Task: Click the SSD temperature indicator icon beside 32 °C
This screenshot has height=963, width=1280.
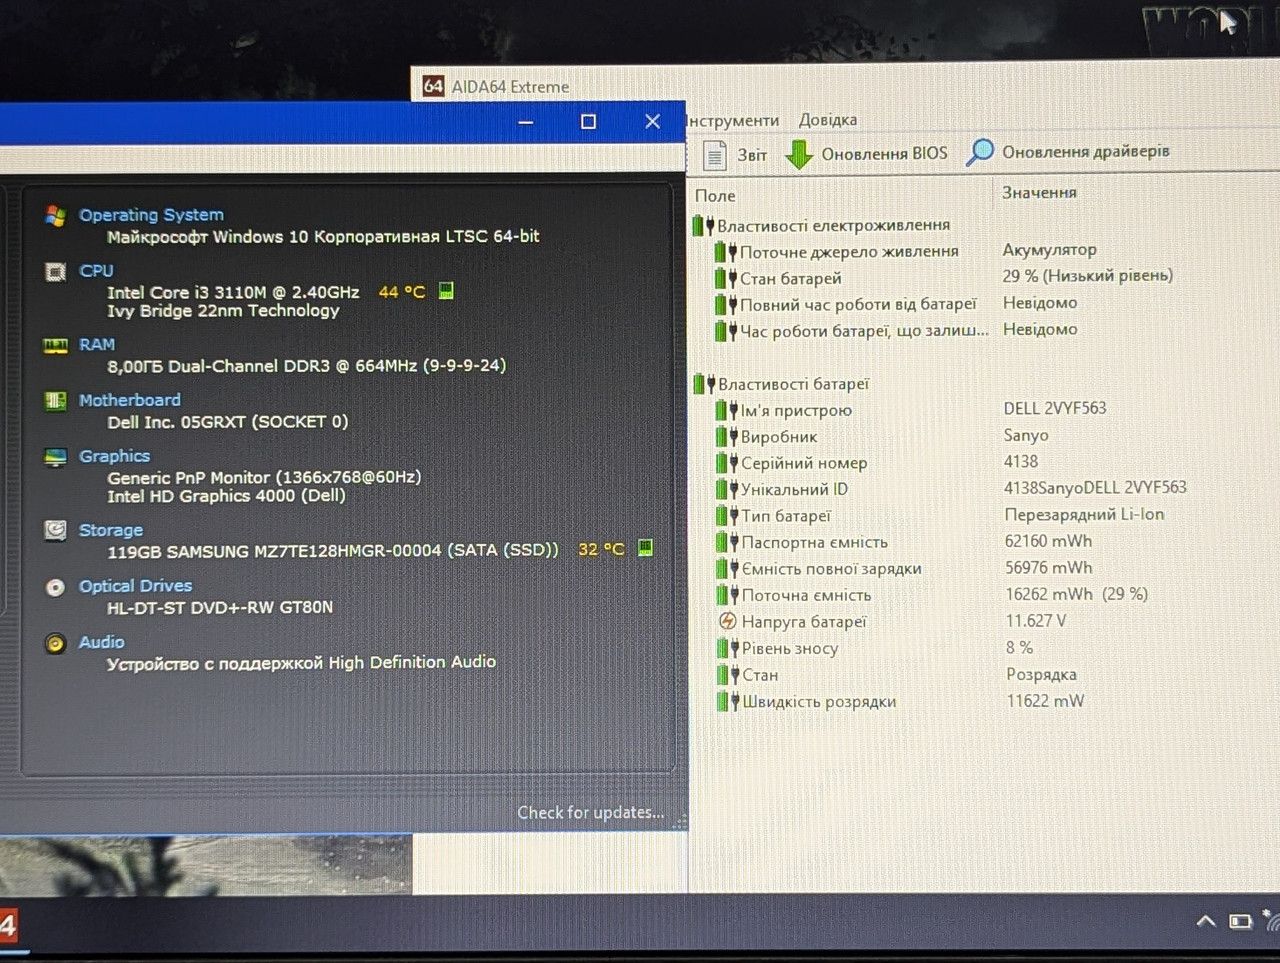Action: [646, 548]
